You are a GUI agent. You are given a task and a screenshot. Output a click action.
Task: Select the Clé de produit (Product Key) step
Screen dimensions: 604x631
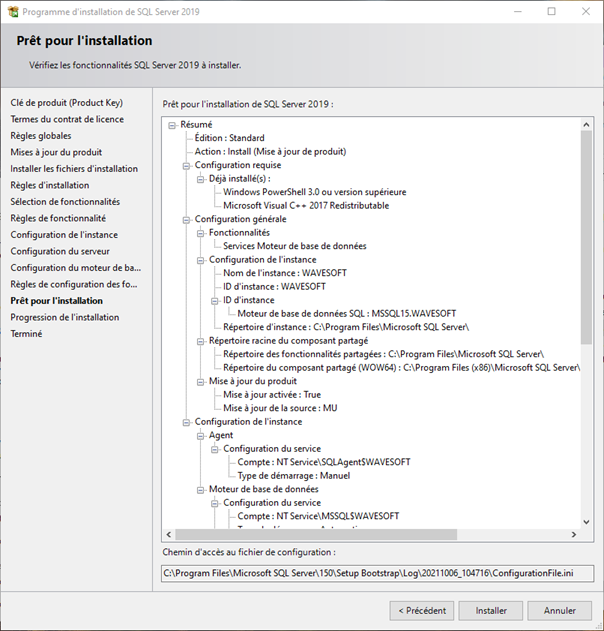coord(66,103)
